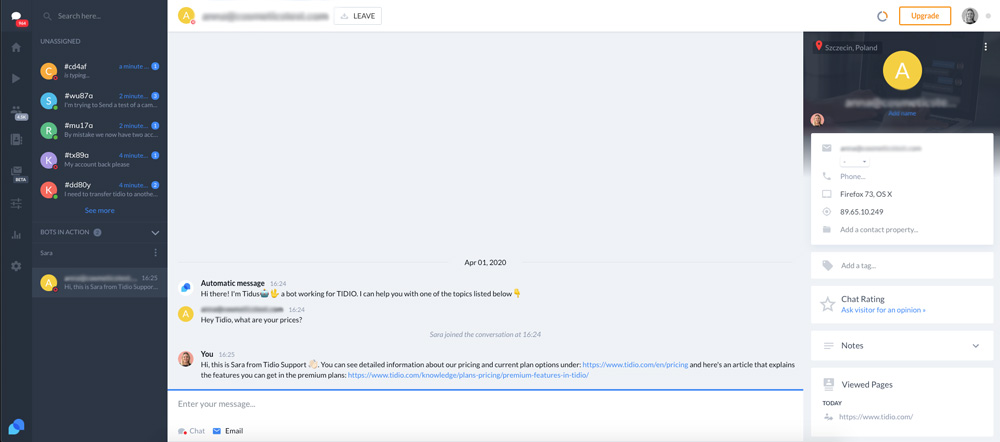Click the Sara avatar next to You
This screenshot has width=1000, height=442.
pyautogui.click(x=185, y=358)
